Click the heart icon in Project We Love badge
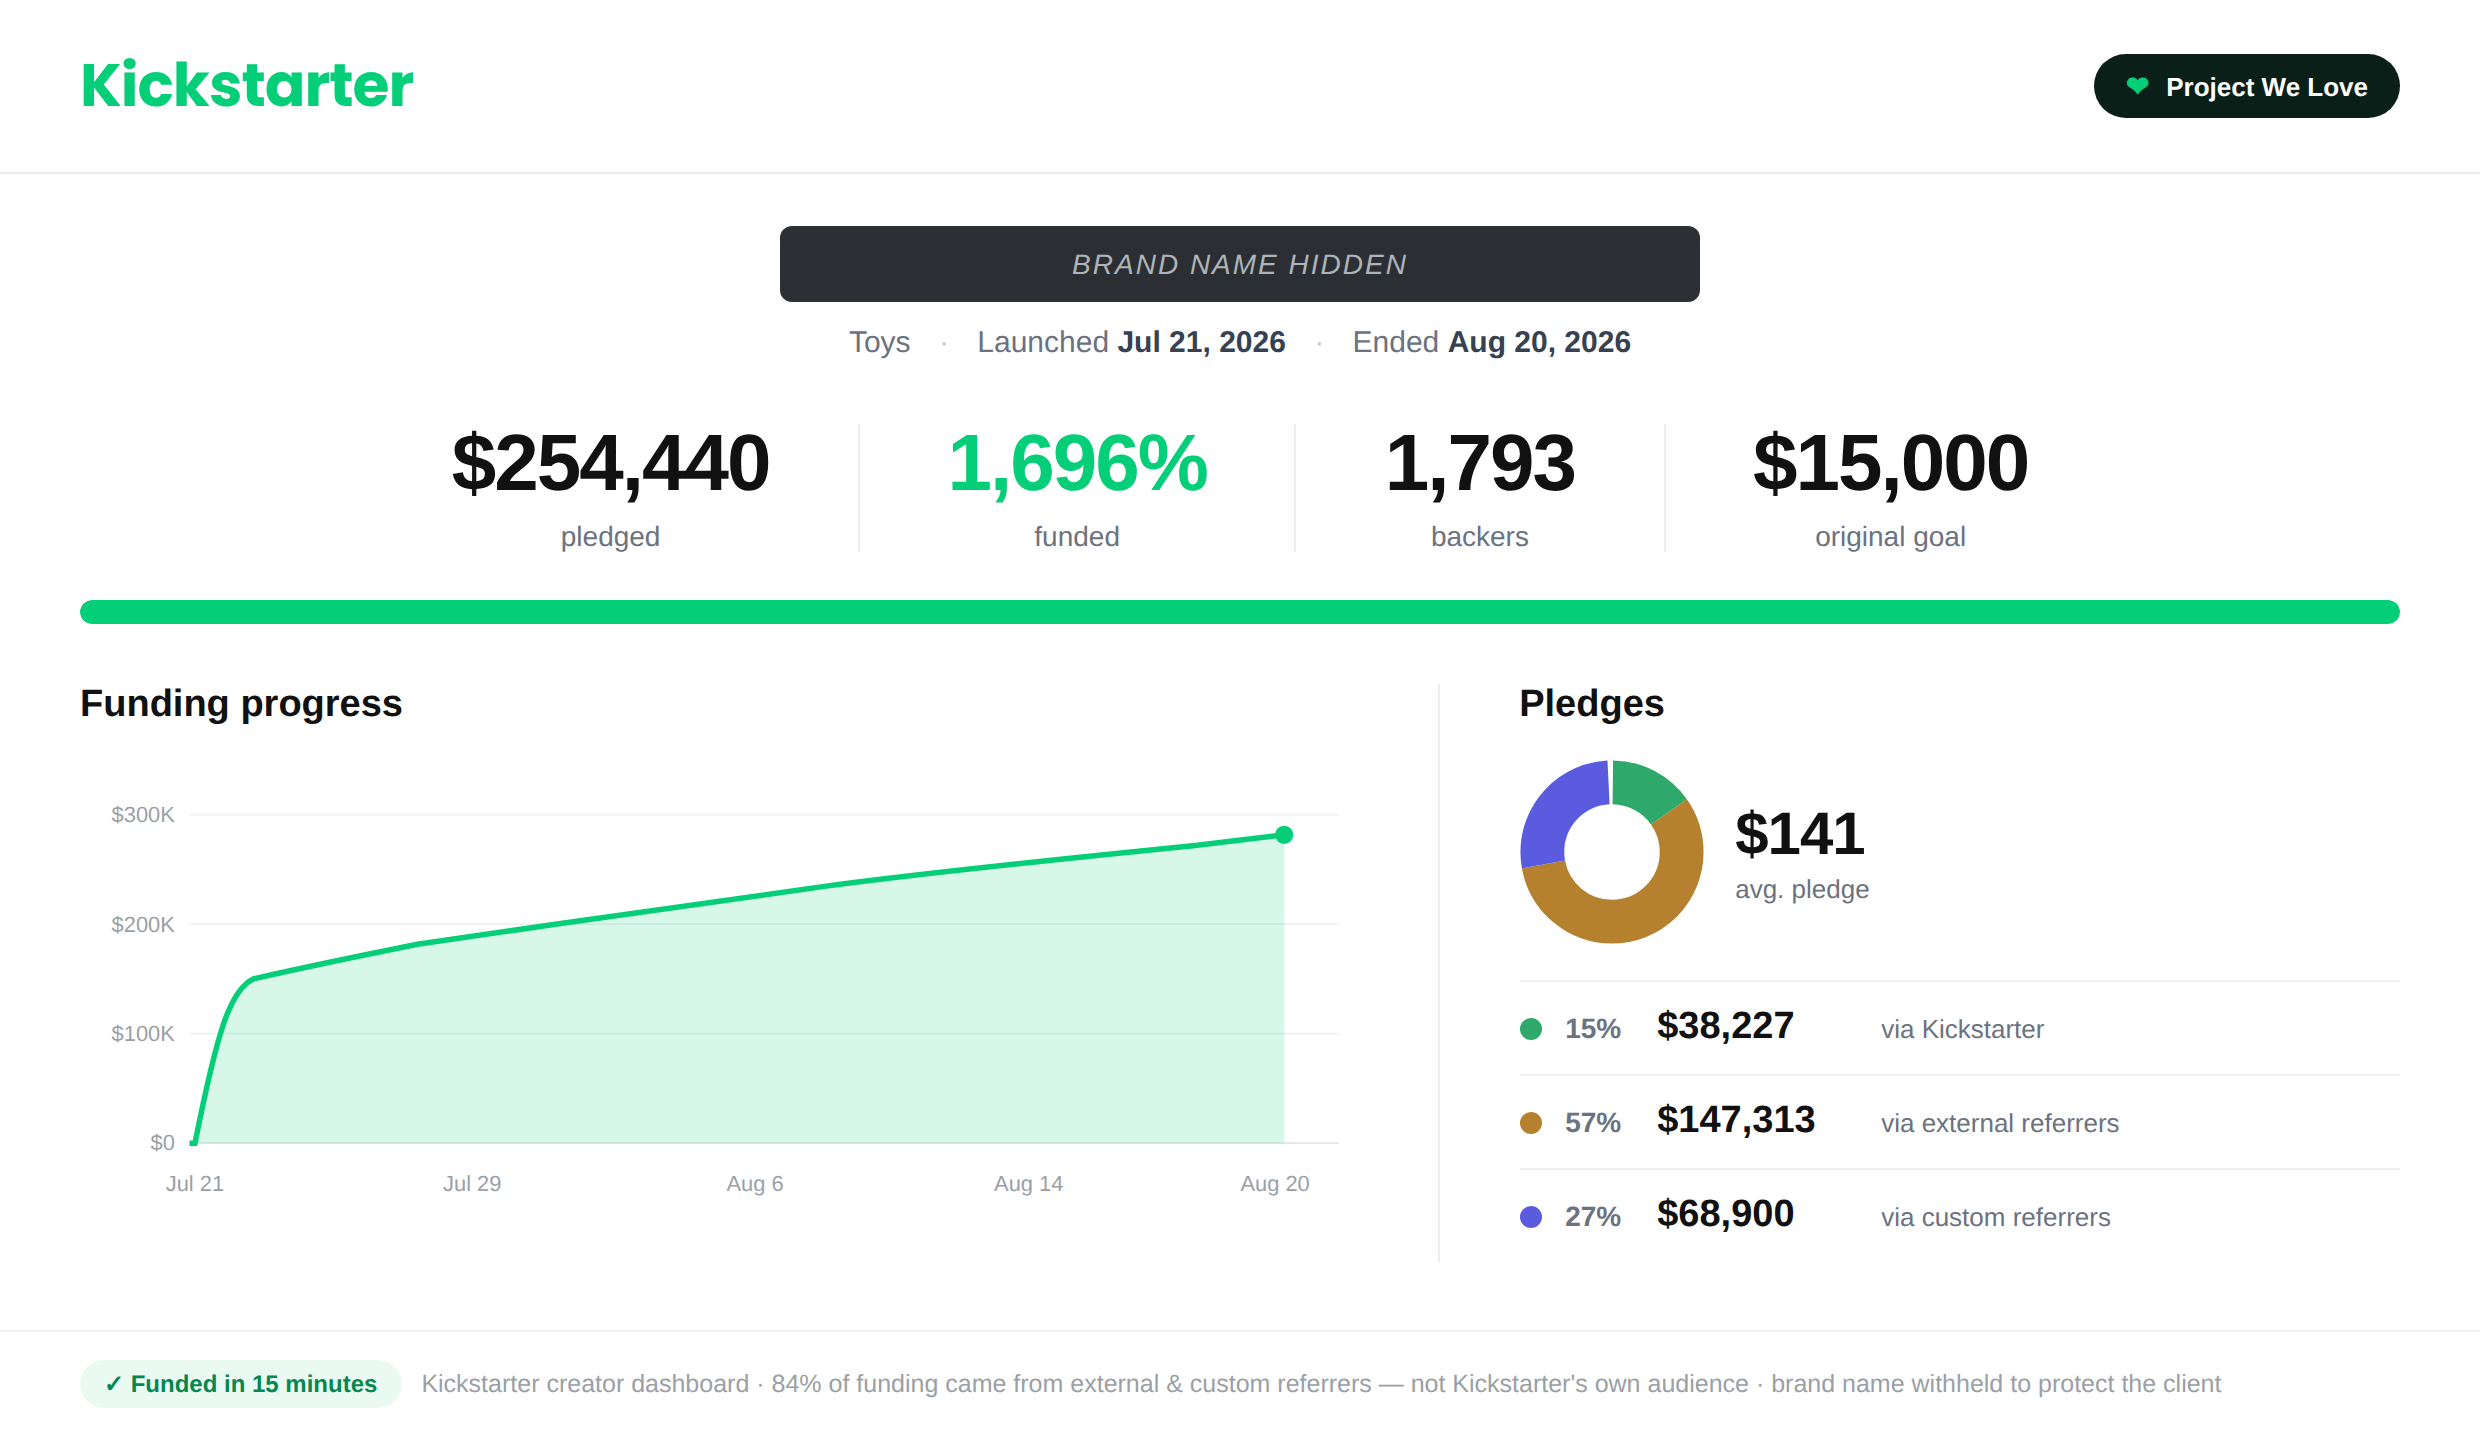 click(2137, 86)
